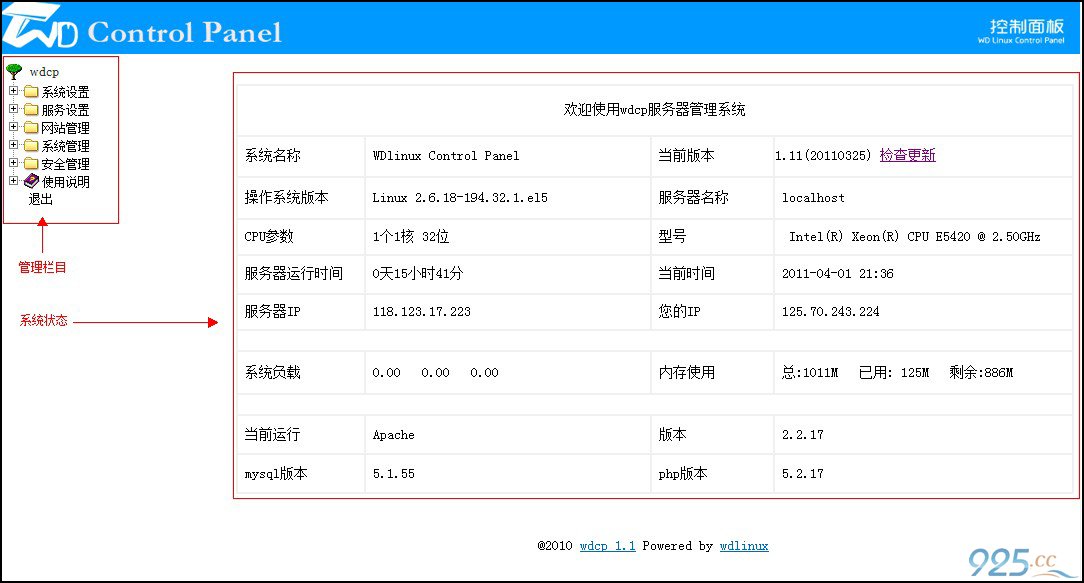Click the 使用说明 book icon
Screen dimensions: 1084x583
(31, 181)
